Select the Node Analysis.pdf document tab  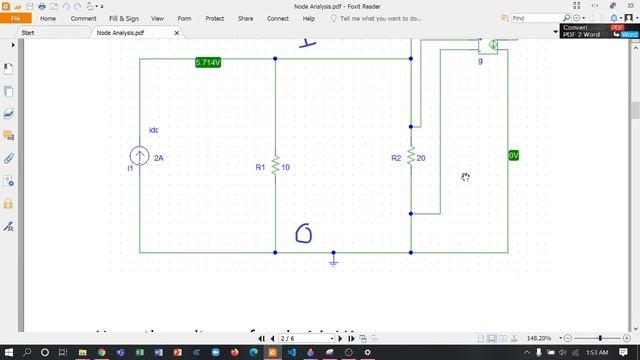(x=120, y=33)
